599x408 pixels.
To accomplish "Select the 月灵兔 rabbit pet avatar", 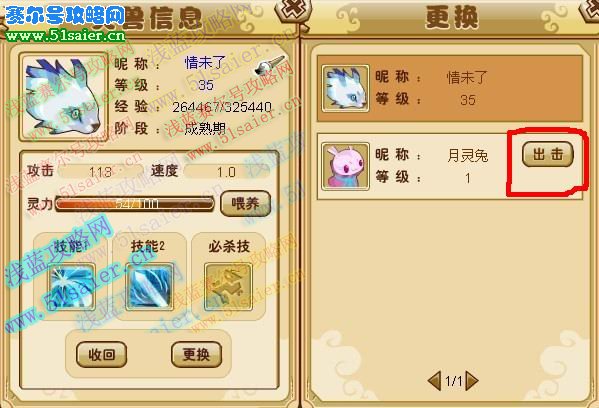I will click(345, 167).
